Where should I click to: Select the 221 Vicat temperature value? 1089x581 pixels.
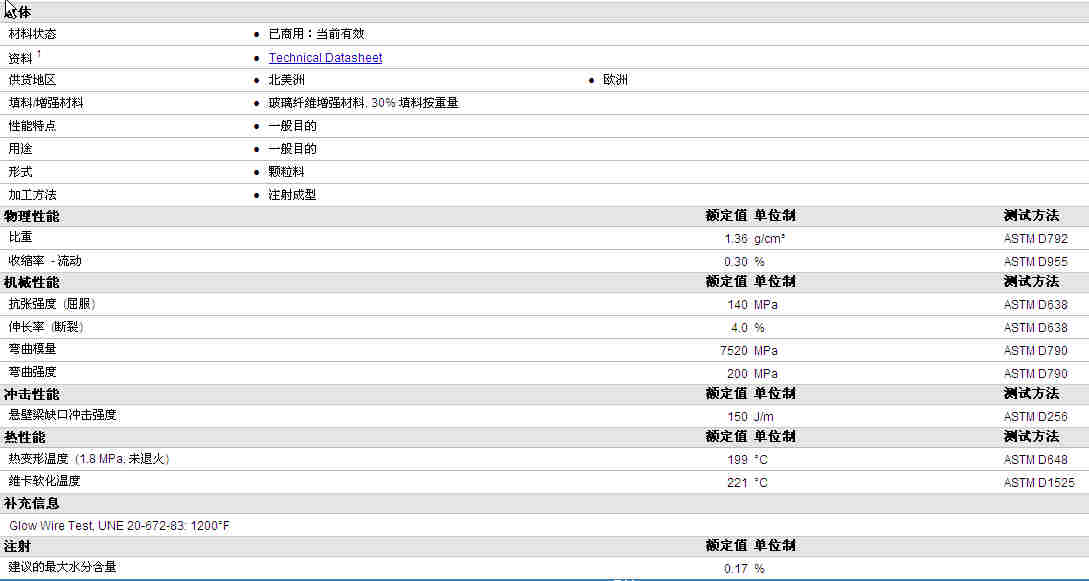point(738,482)
